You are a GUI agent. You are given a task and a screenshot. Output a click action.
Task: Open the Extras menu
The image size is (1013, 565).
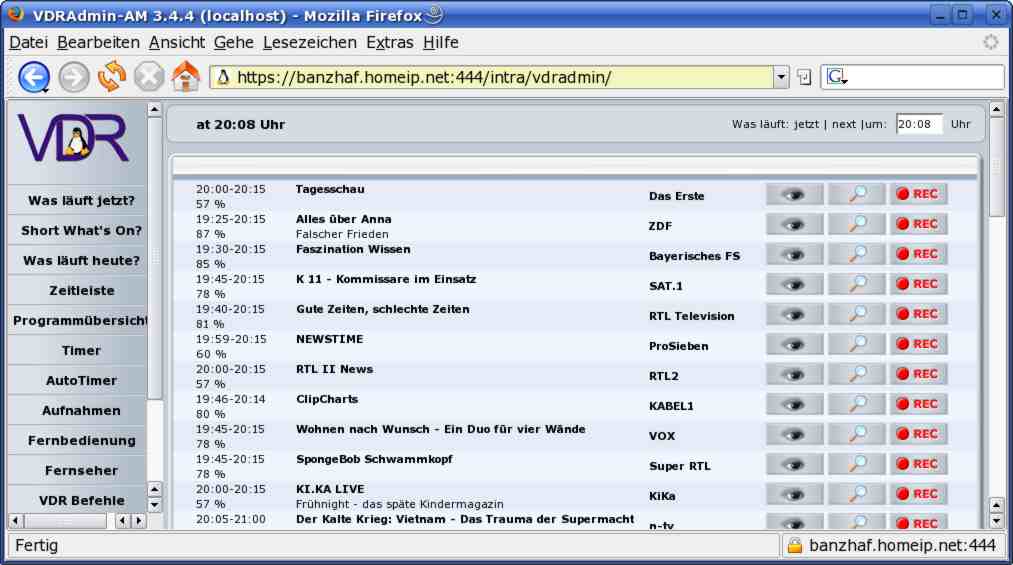[390, 43]
